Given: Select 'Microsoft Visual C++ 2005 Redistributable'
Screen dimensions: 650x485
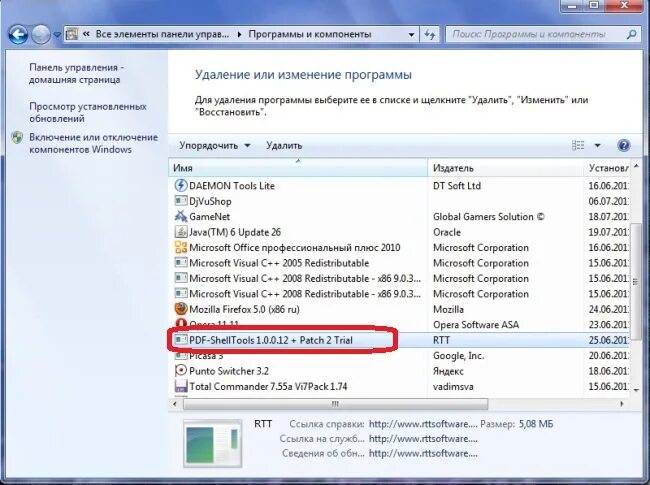Looking at the screenshot, I should coord(279,263).
